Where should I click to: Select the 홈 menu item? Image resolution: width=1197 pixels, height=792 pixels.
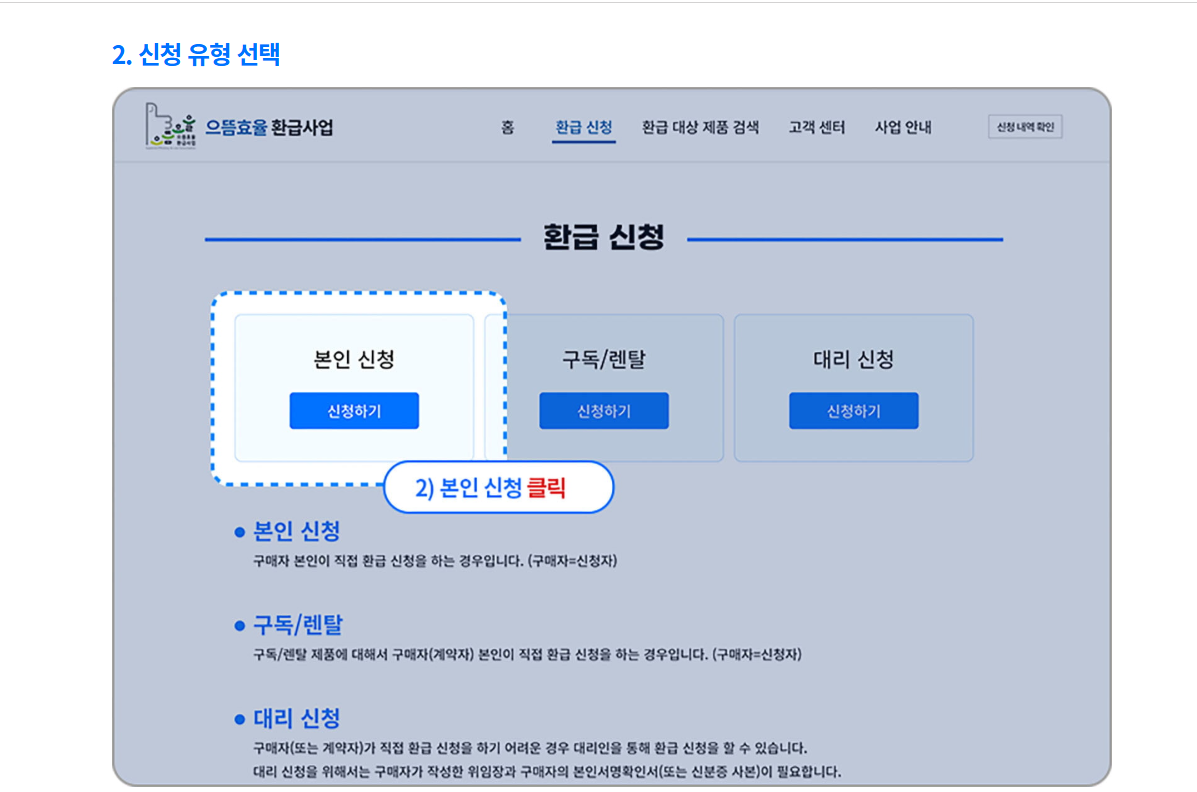pyautogui.click(x=506, y=127)
